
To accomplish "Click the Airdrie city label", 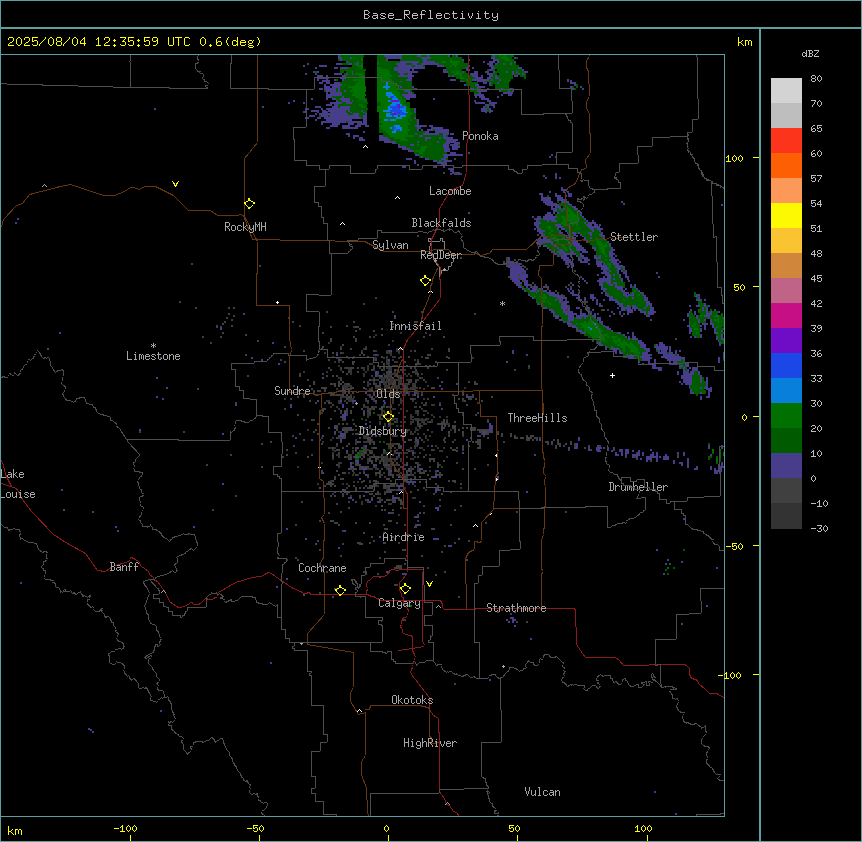I will [403, 537].
